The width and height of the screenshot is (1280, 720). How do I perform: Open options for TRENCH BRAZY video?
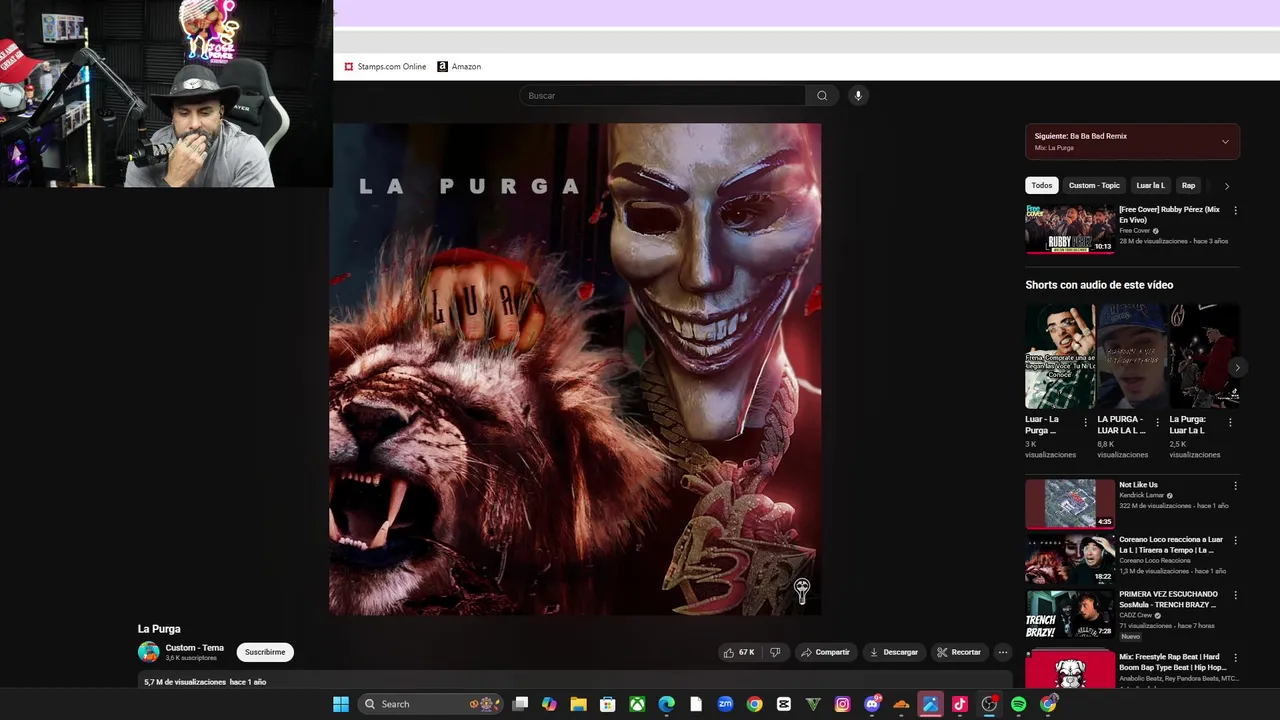pyautogui.click(x=1235, y=595)
